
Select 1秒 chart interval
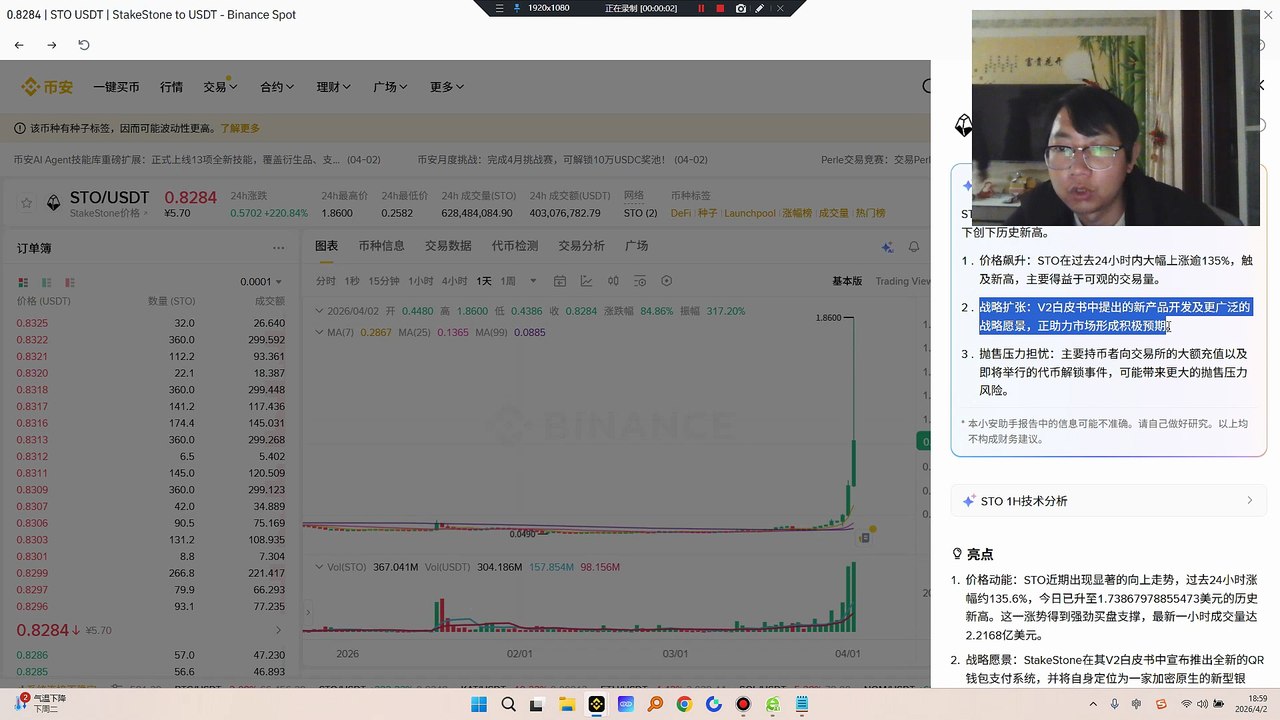[x=352, y=281]
